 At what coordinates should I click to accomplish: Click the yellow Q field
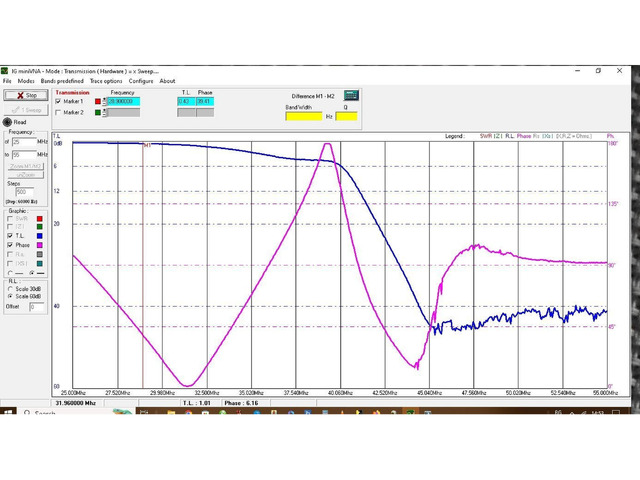coord(346,116)
